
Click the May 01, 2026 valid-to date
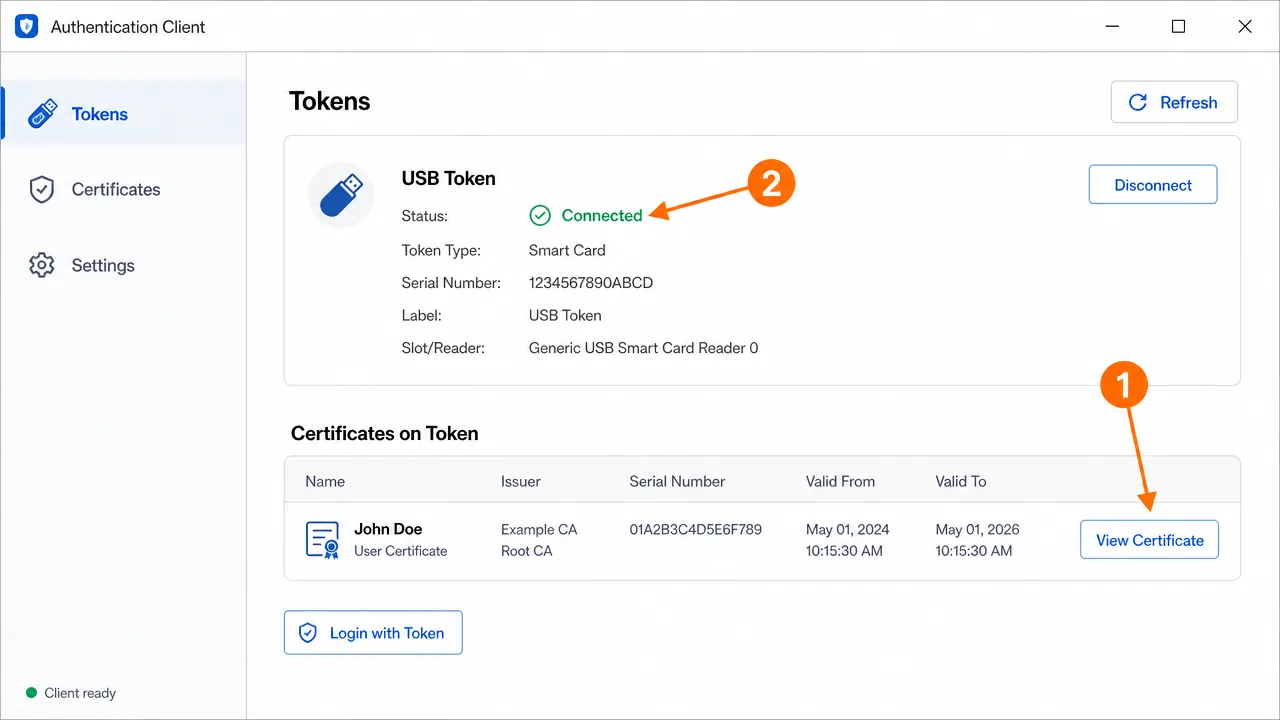[x=977, y=529]
